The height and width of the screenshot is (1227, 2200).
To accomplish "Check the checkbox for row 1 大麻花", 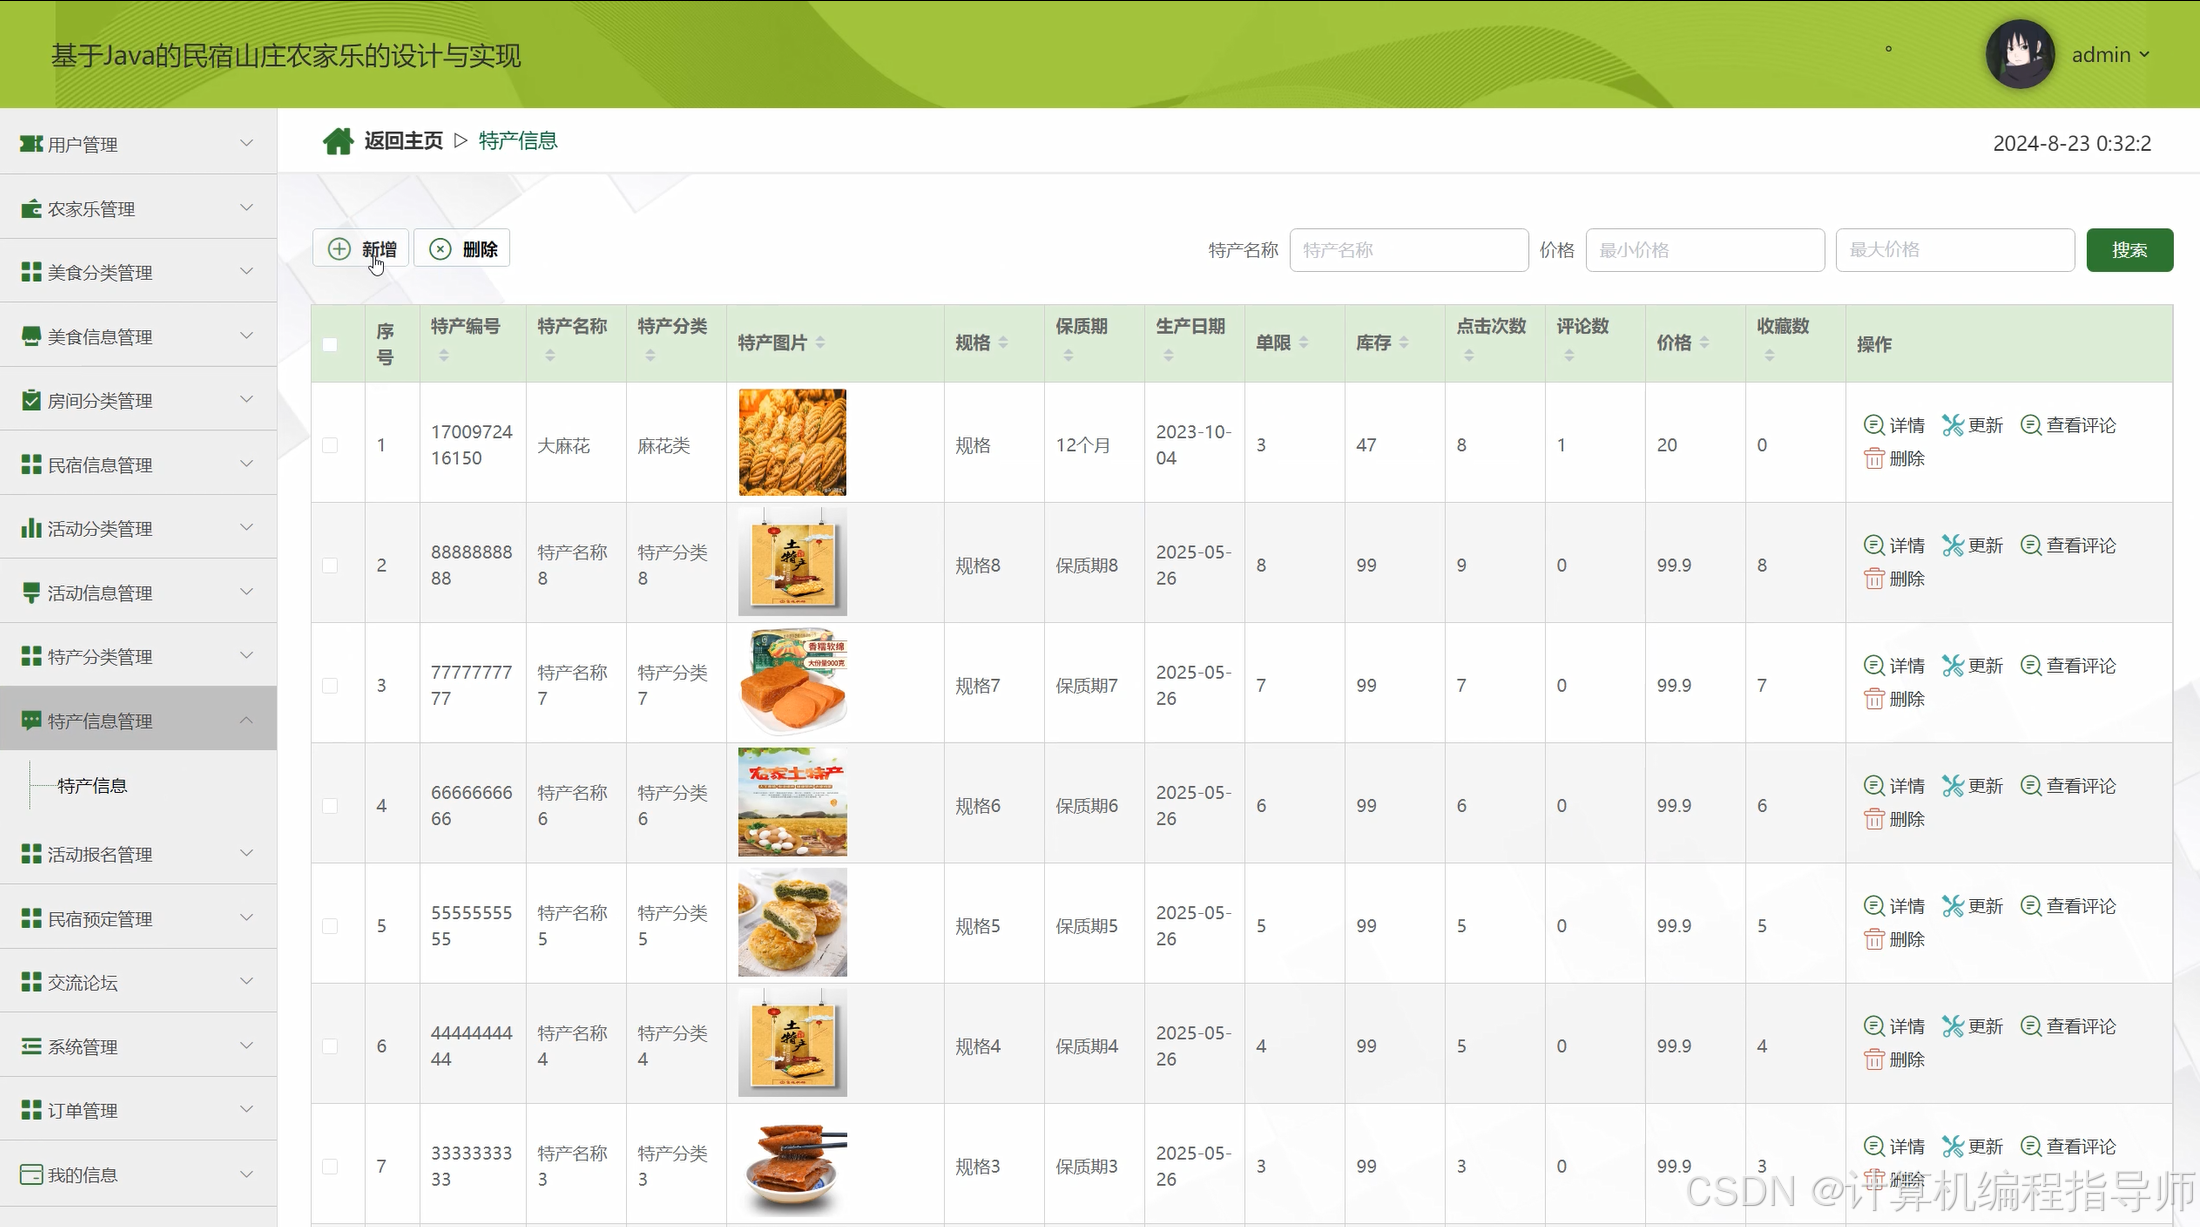I will (x=330, y=445).
